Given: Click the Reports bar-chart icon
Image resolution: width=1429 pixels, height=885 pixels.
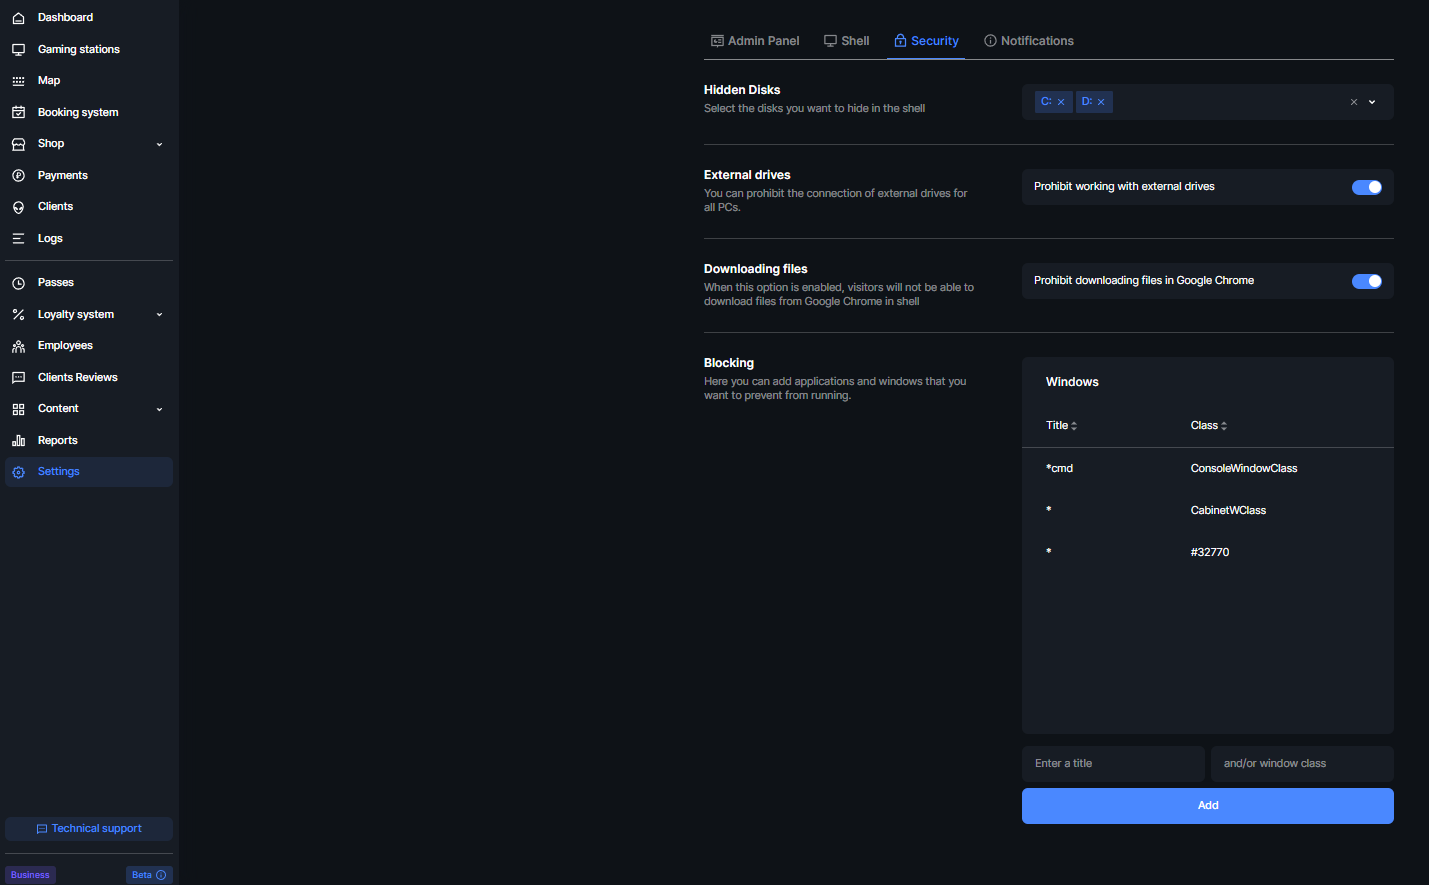Looking at the screenshot, I should pyautogui.click(x=19, y=440).
